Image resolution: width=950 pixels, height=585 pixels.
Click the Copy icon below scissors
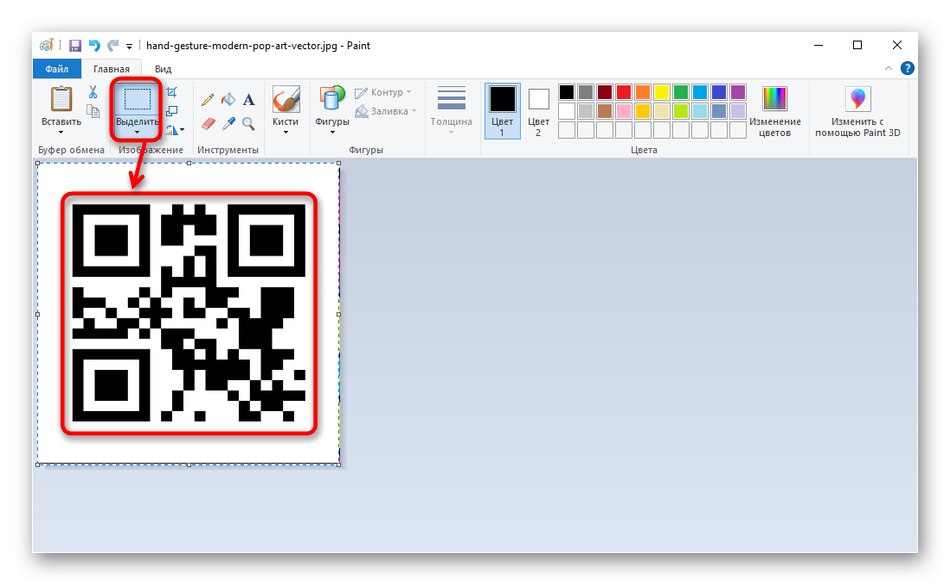(x=93, y=111)
